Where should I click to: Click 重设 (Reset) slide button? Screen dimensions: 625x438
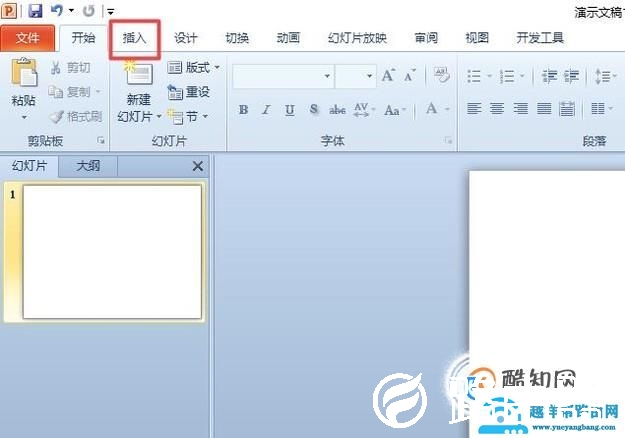click(189, 92)
